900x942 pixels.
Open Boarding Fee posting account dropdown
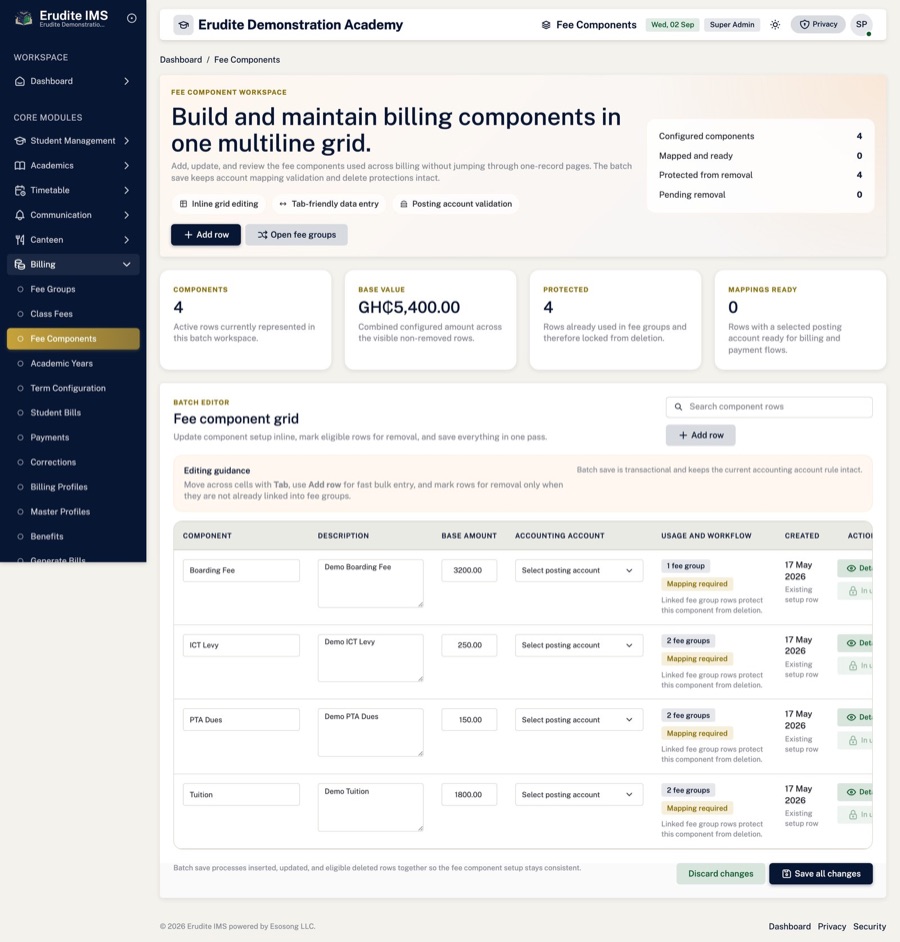[579, 570]
